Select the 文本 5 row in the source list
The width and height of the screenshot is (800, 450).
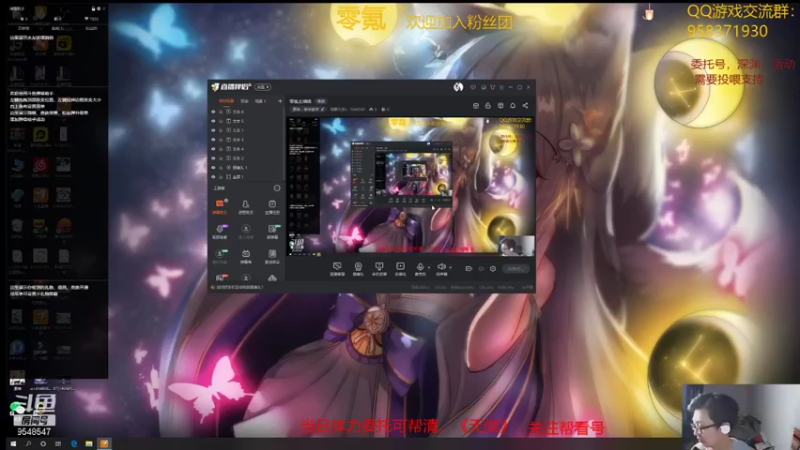tap(246, 121)
